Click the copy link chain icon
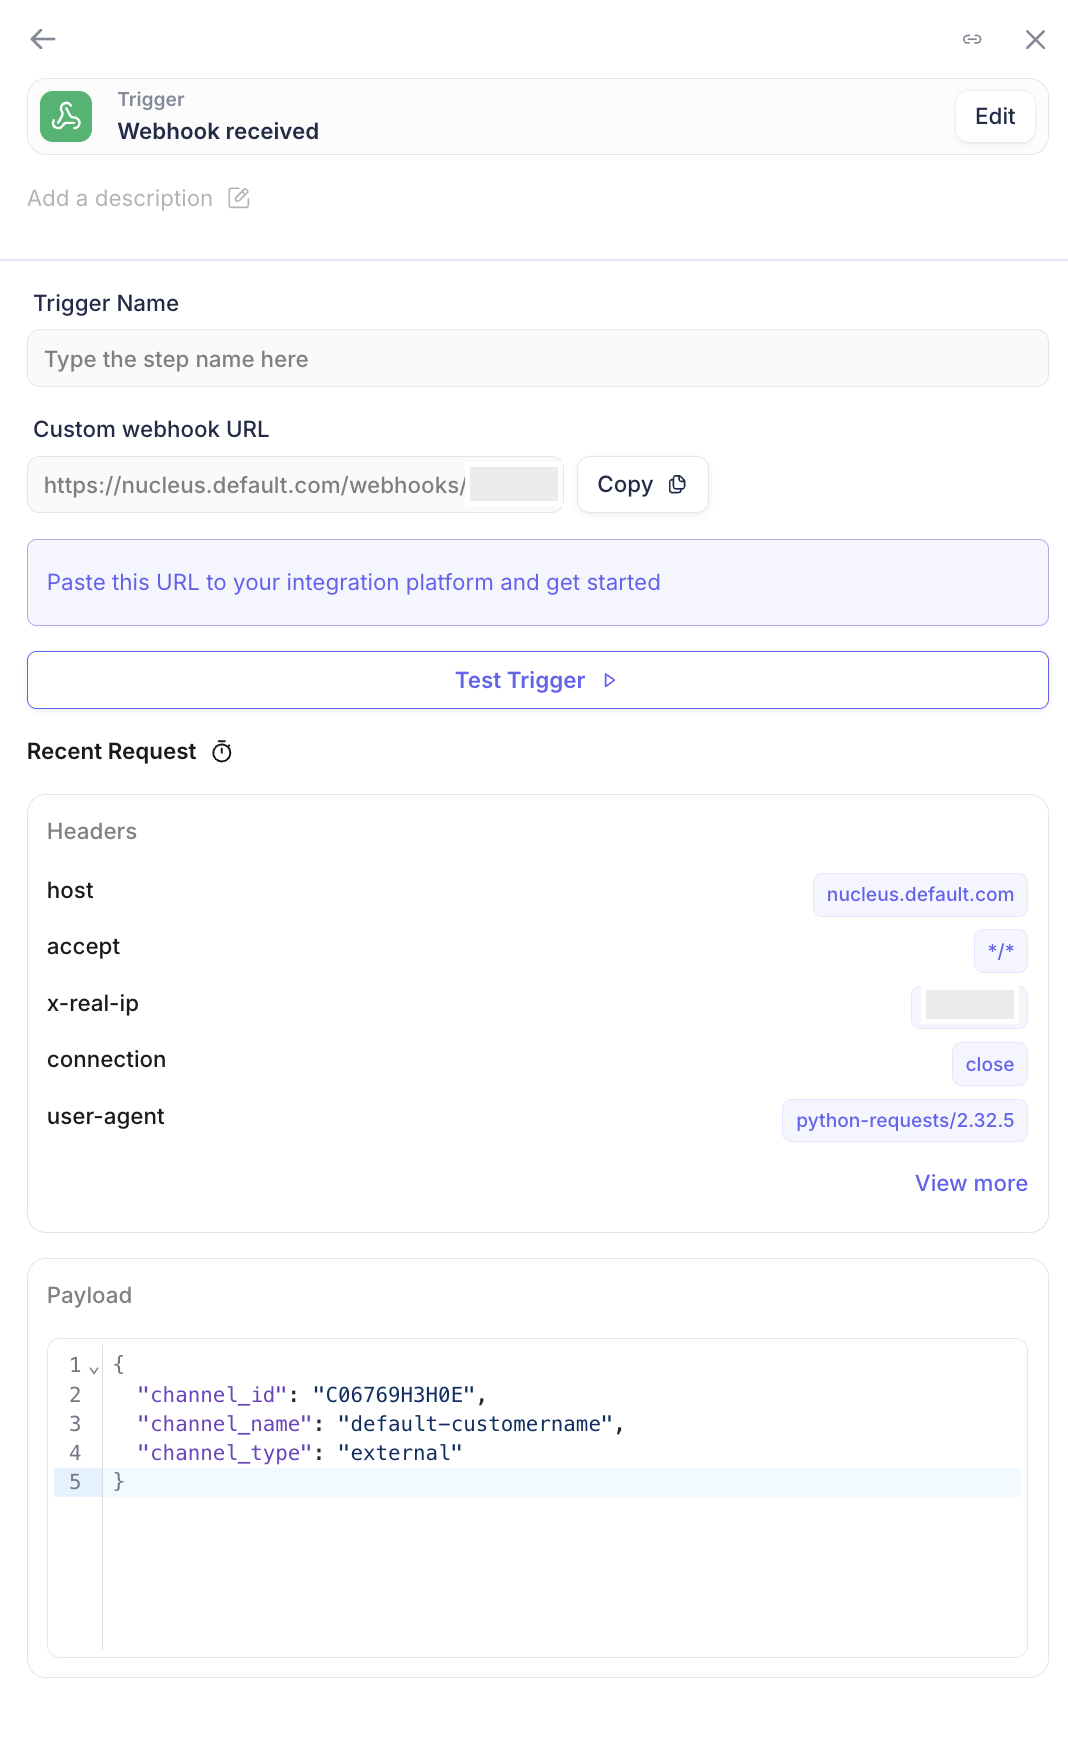Viewport: 1068px width, 1738px height. 972,39
